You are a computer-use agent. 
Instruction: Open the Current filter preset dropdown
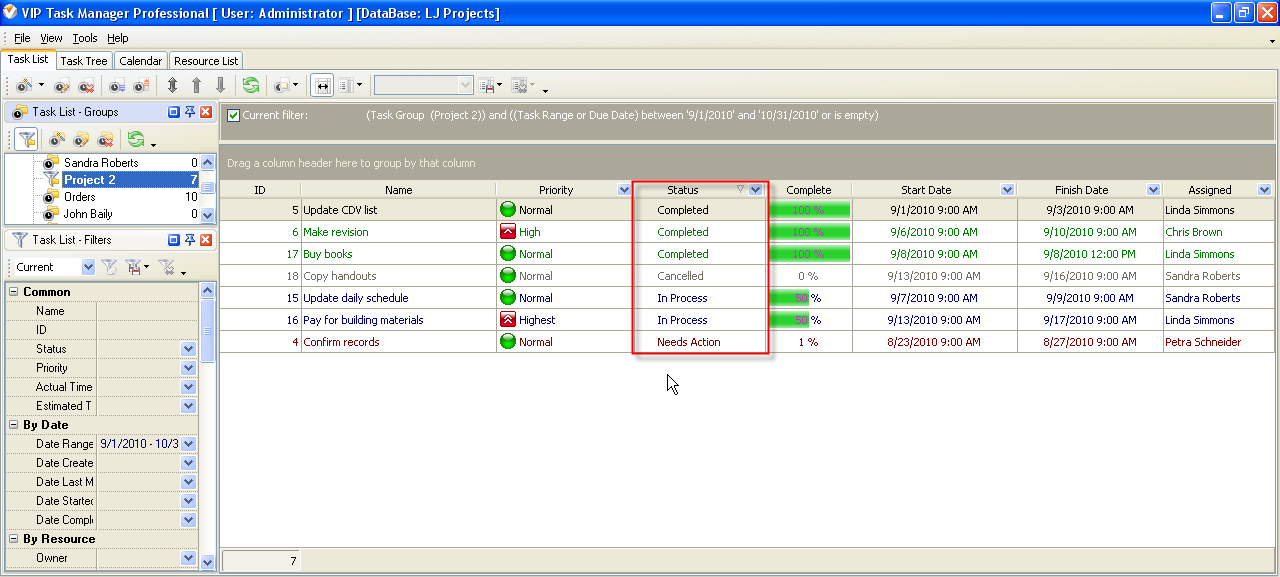88,267
